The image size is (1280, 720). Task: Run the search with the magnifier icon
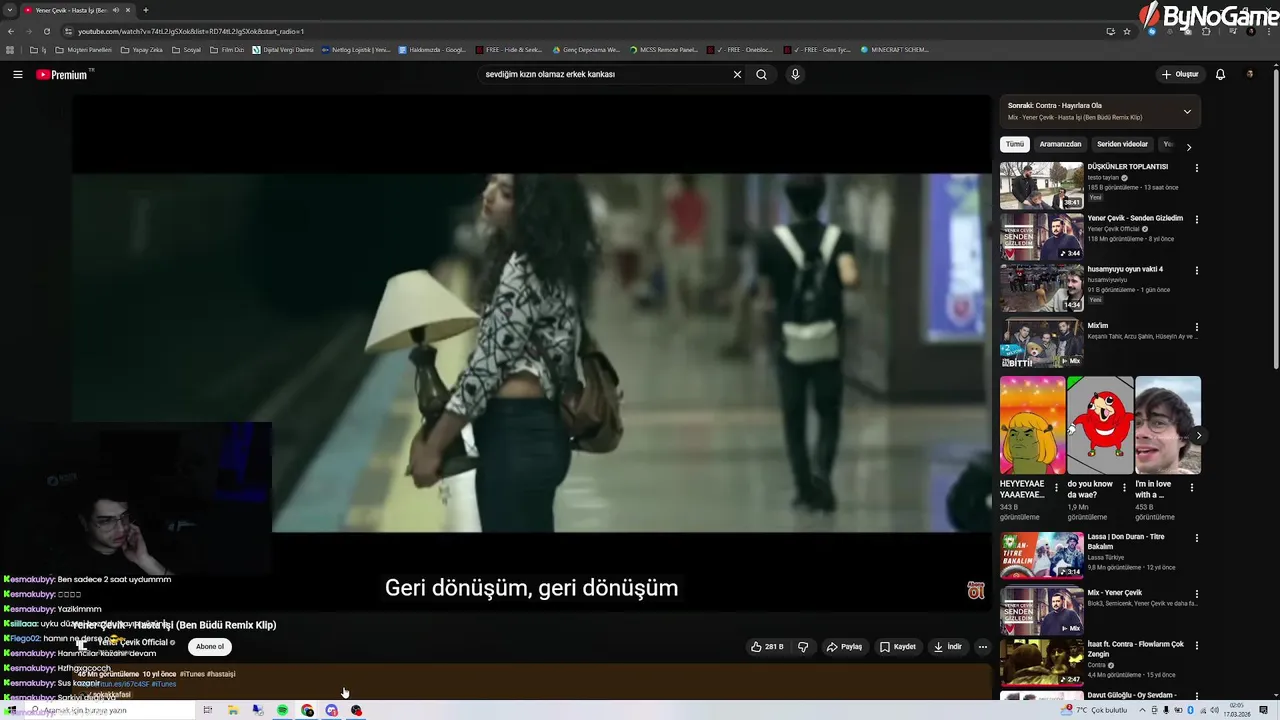[x=761, y=74]
